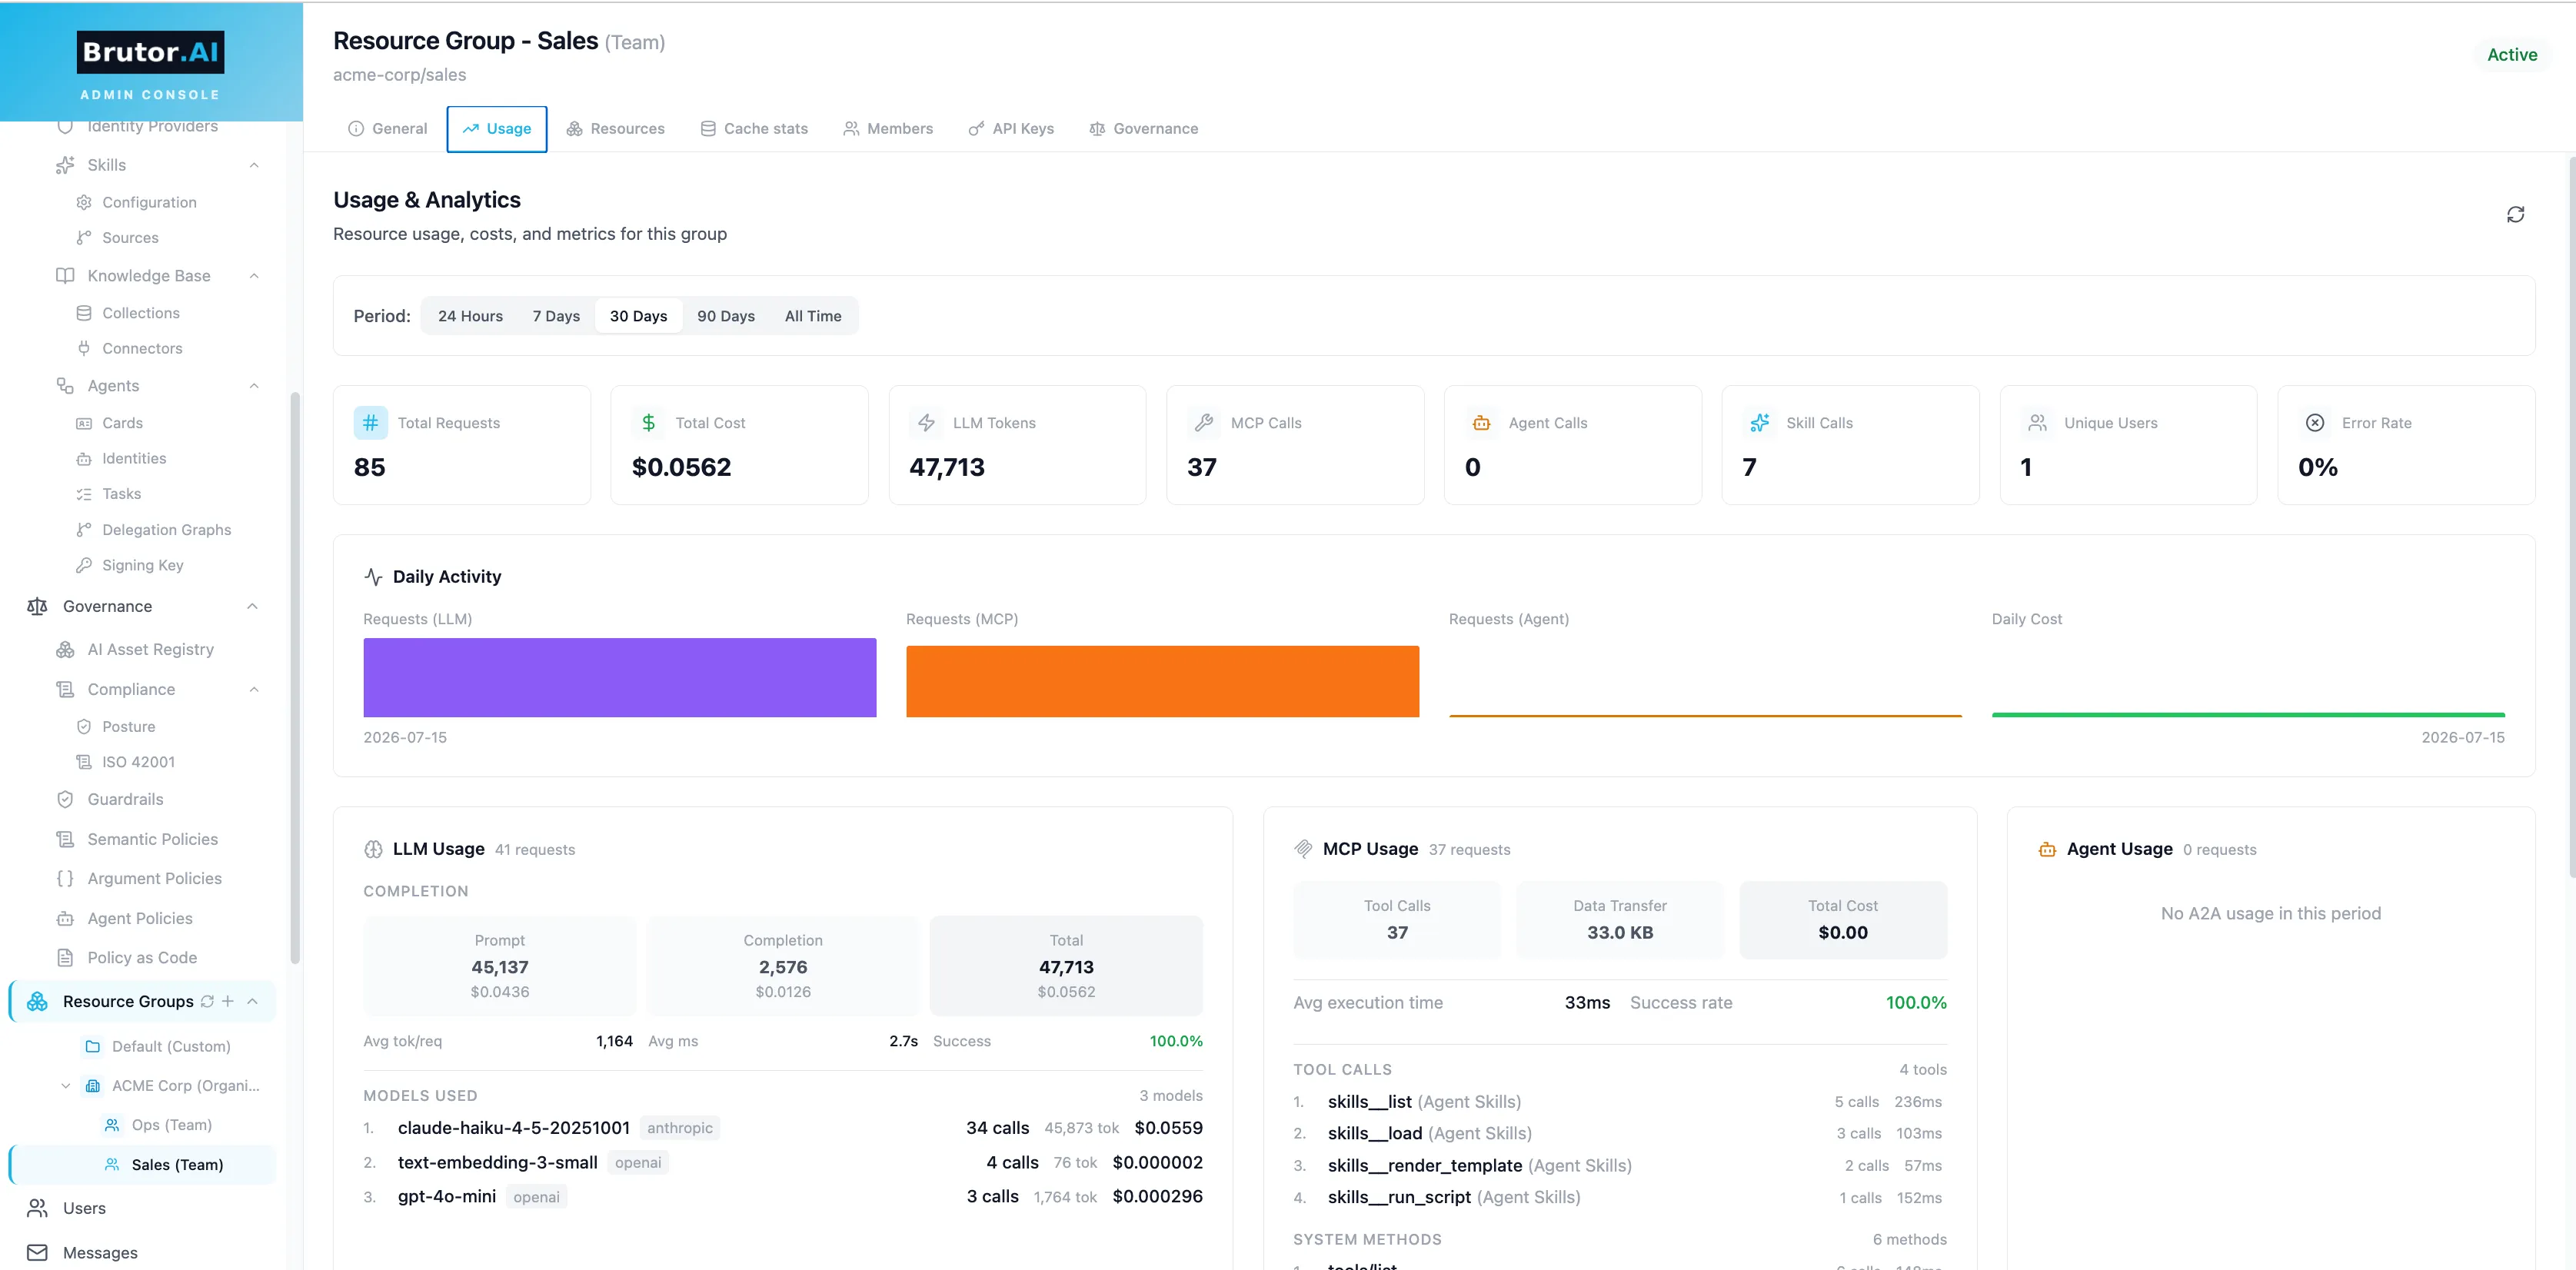The height and width of the screenshot is (1270, 2576).
Task: Select the 24 Hours period
Action: tap(470, 316)
